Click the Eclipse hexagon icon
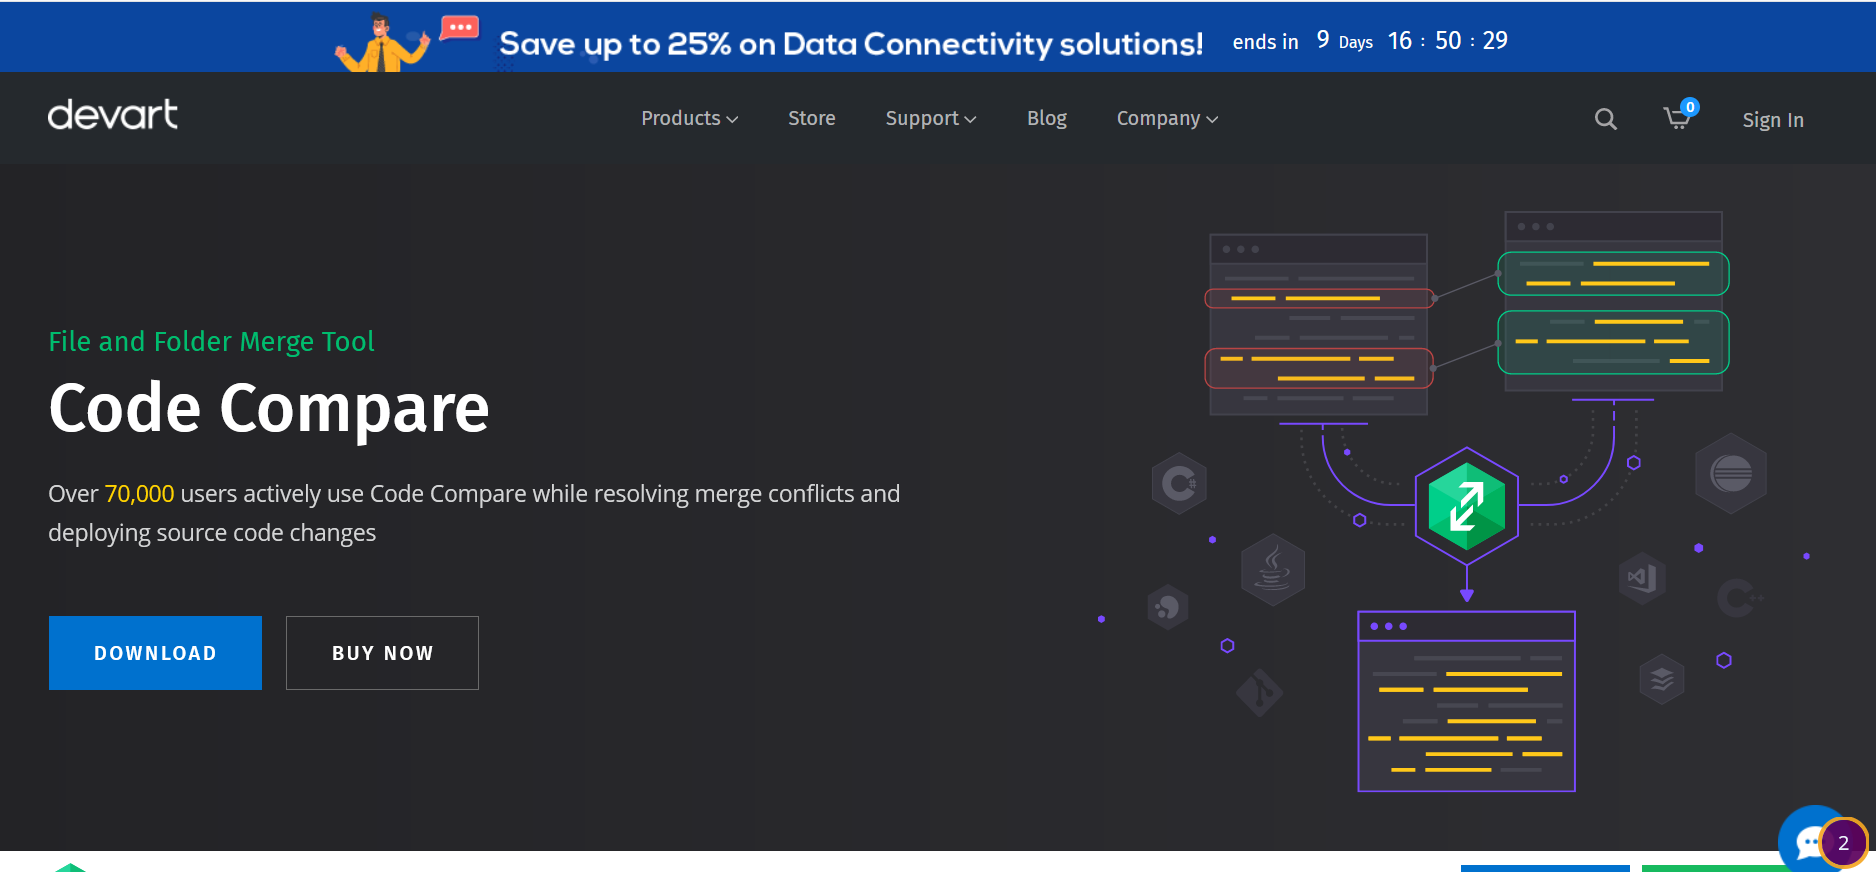This screenshot has height=872, width=1876. click(x=1731, y=473)
